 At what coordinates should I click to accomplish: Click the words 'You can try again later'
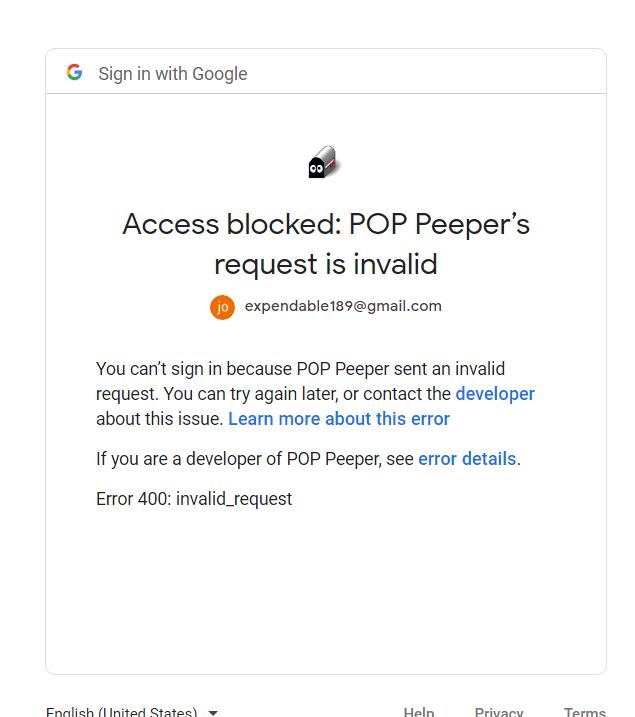point(251,394)
